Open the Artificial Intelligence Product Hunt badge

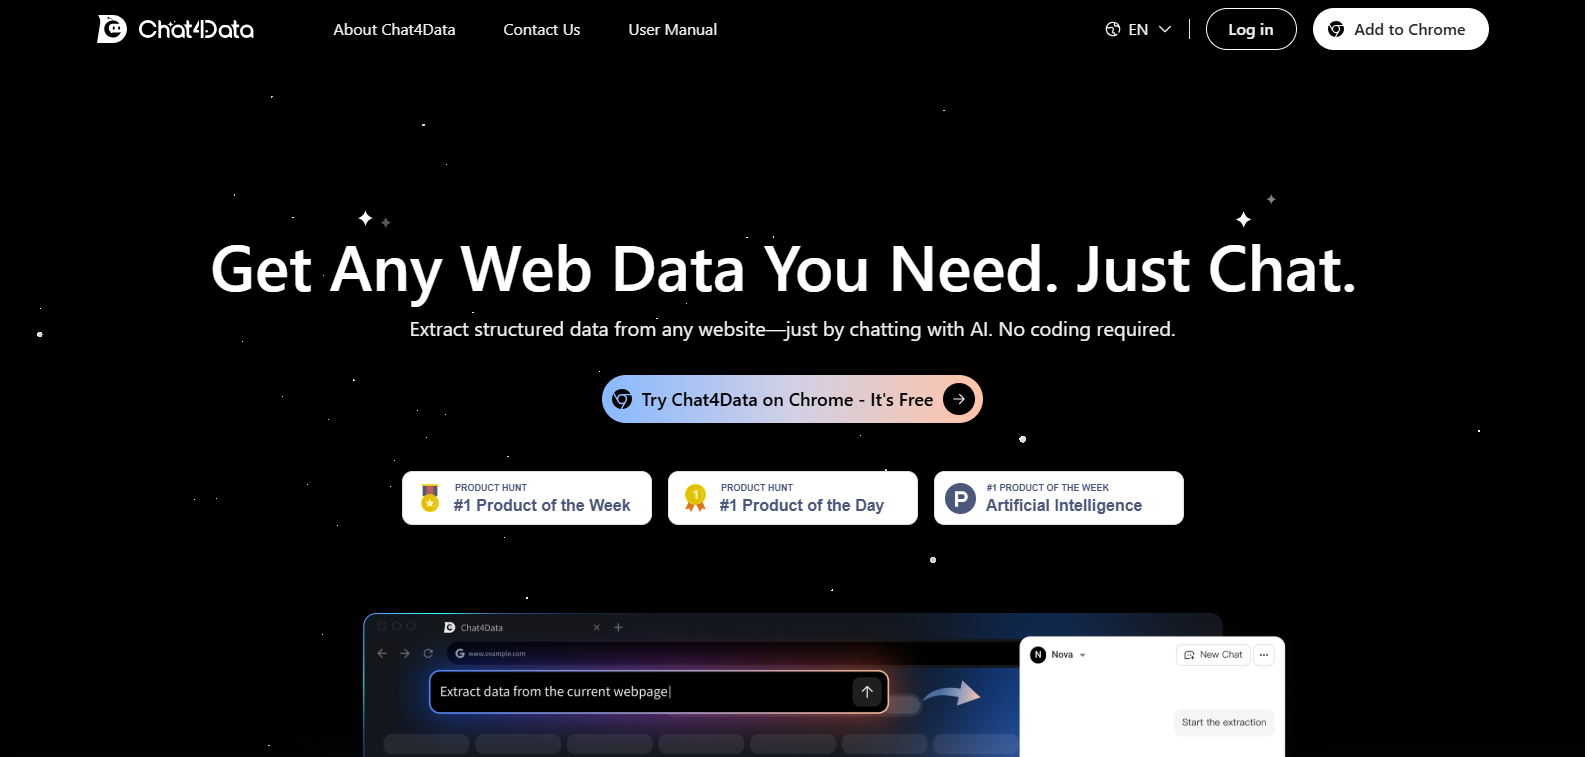[x=1059, y=498]
